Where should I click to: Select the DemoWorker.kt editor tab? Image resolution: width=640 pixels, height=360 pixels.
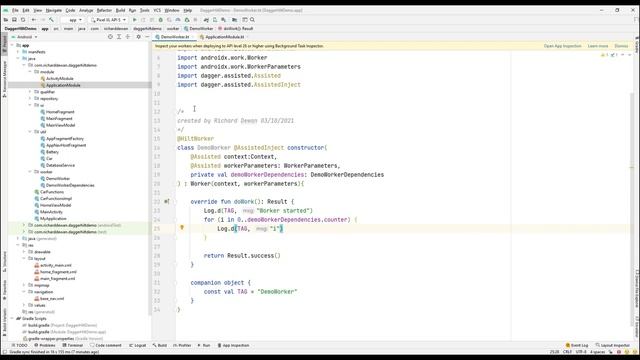174,37
